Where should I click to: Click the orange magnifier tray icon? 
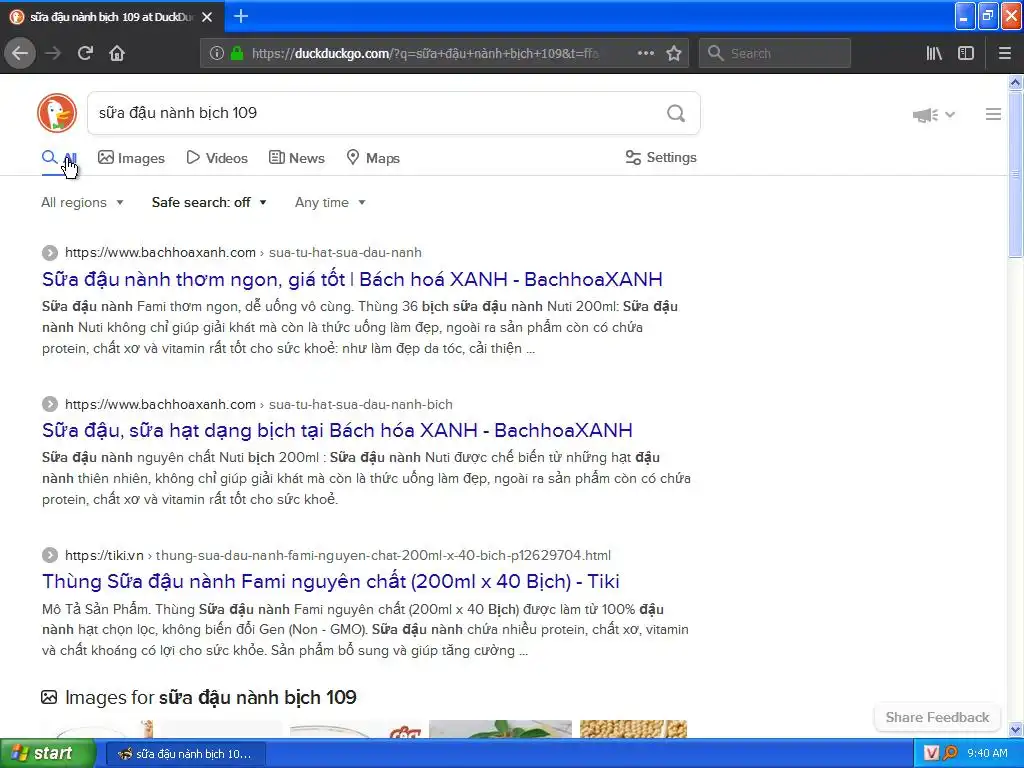[x=950, y=754]
